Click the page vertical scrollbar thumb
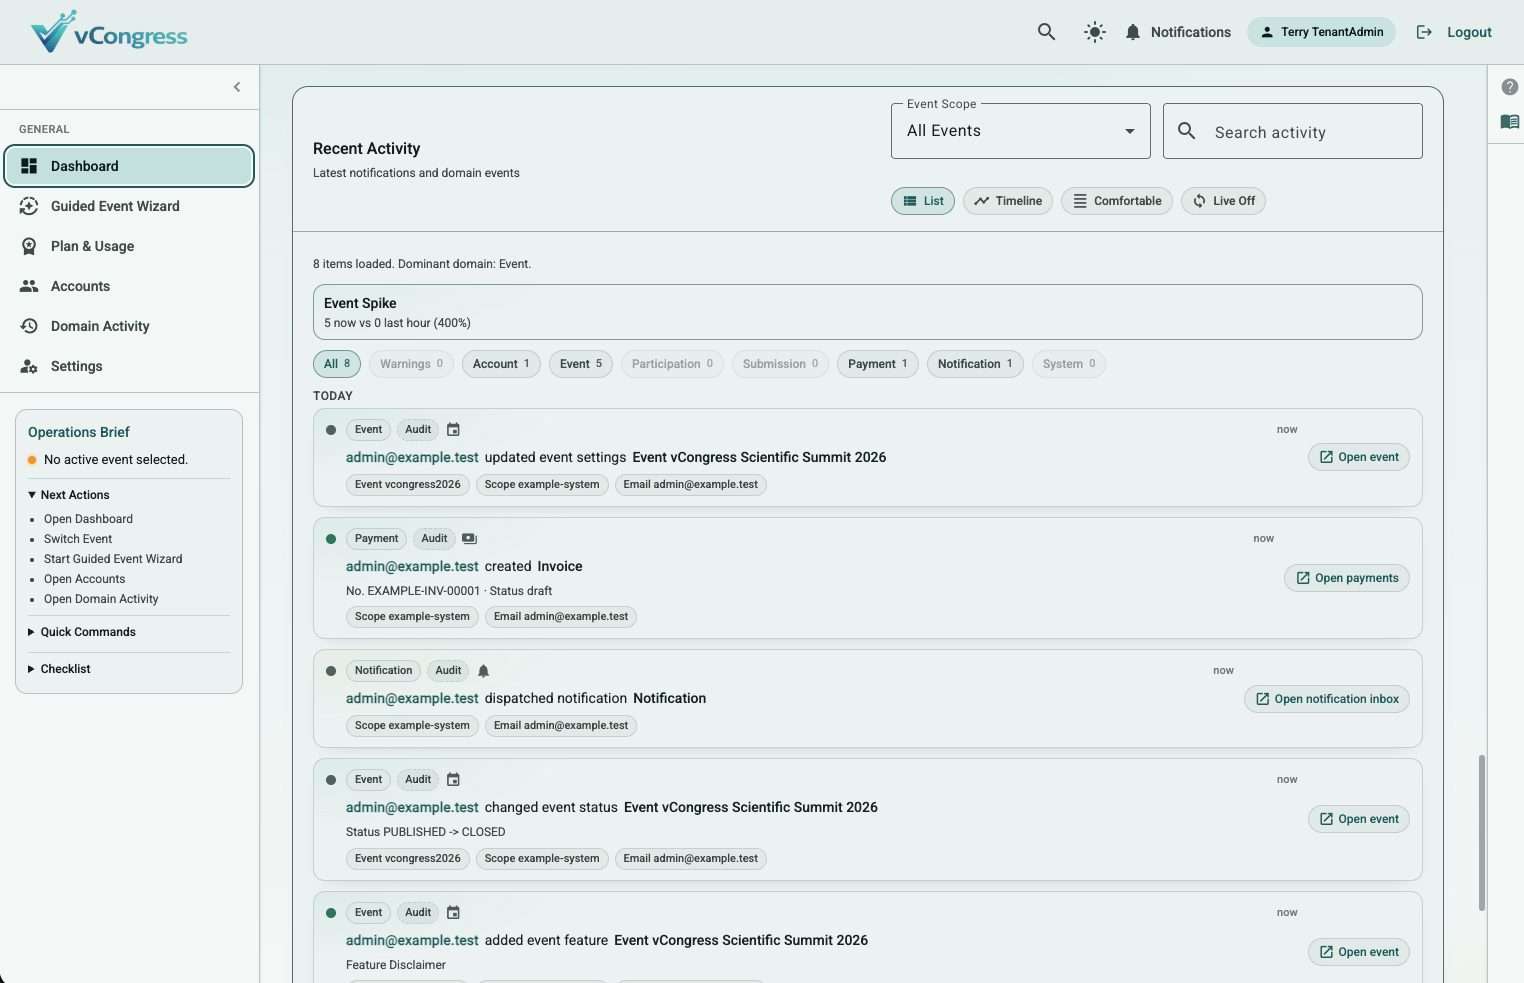This screenshot has height=983, width=1524. [x=1481, y=833]
